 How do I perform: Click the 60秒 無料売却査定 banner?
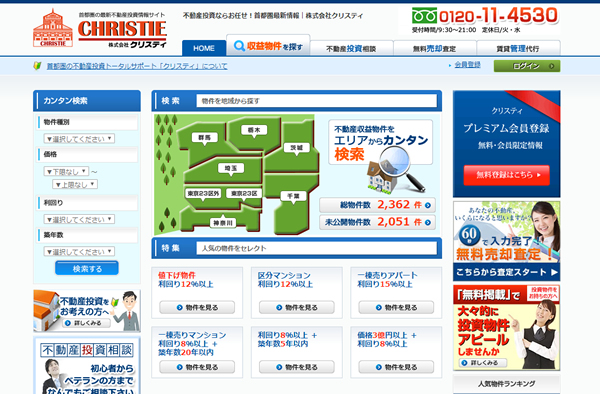pyautogui.click(x=507, y=241)
